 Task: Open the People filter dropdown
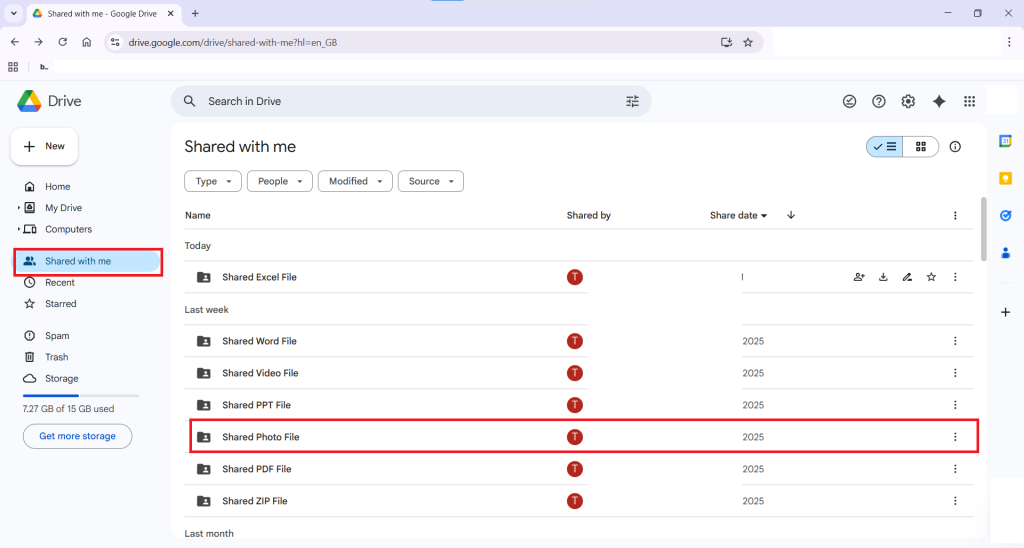tap(279, 181)
